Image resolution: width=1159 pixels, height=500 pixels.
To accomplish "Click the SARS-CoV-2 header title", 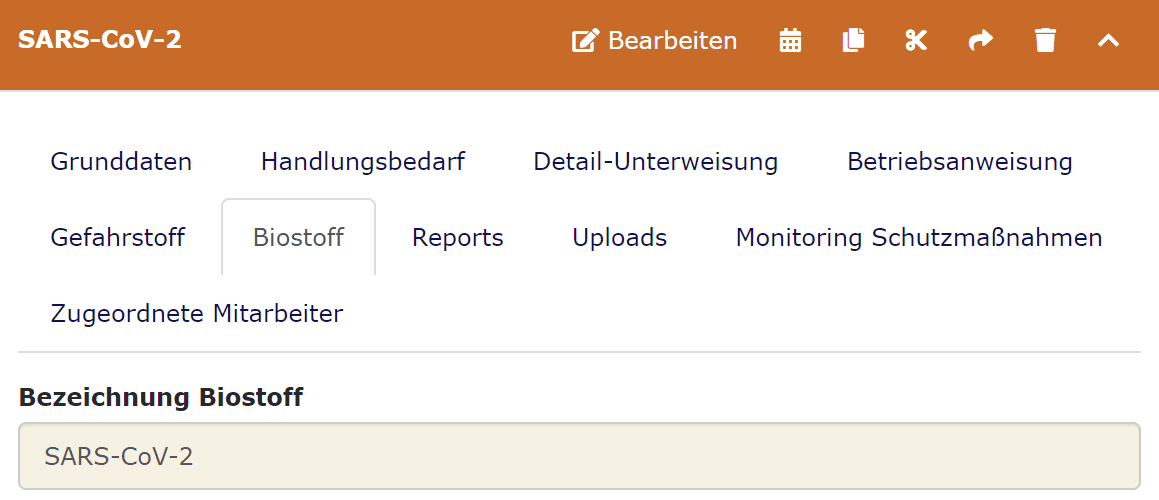I will (100, 40).
